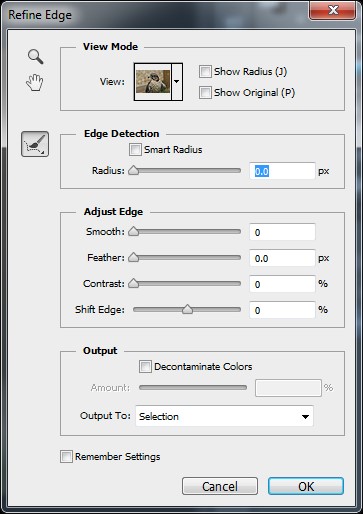Click the bird View mode thumbnail
This screenshot has width=363, height=514.
[153, 82]
